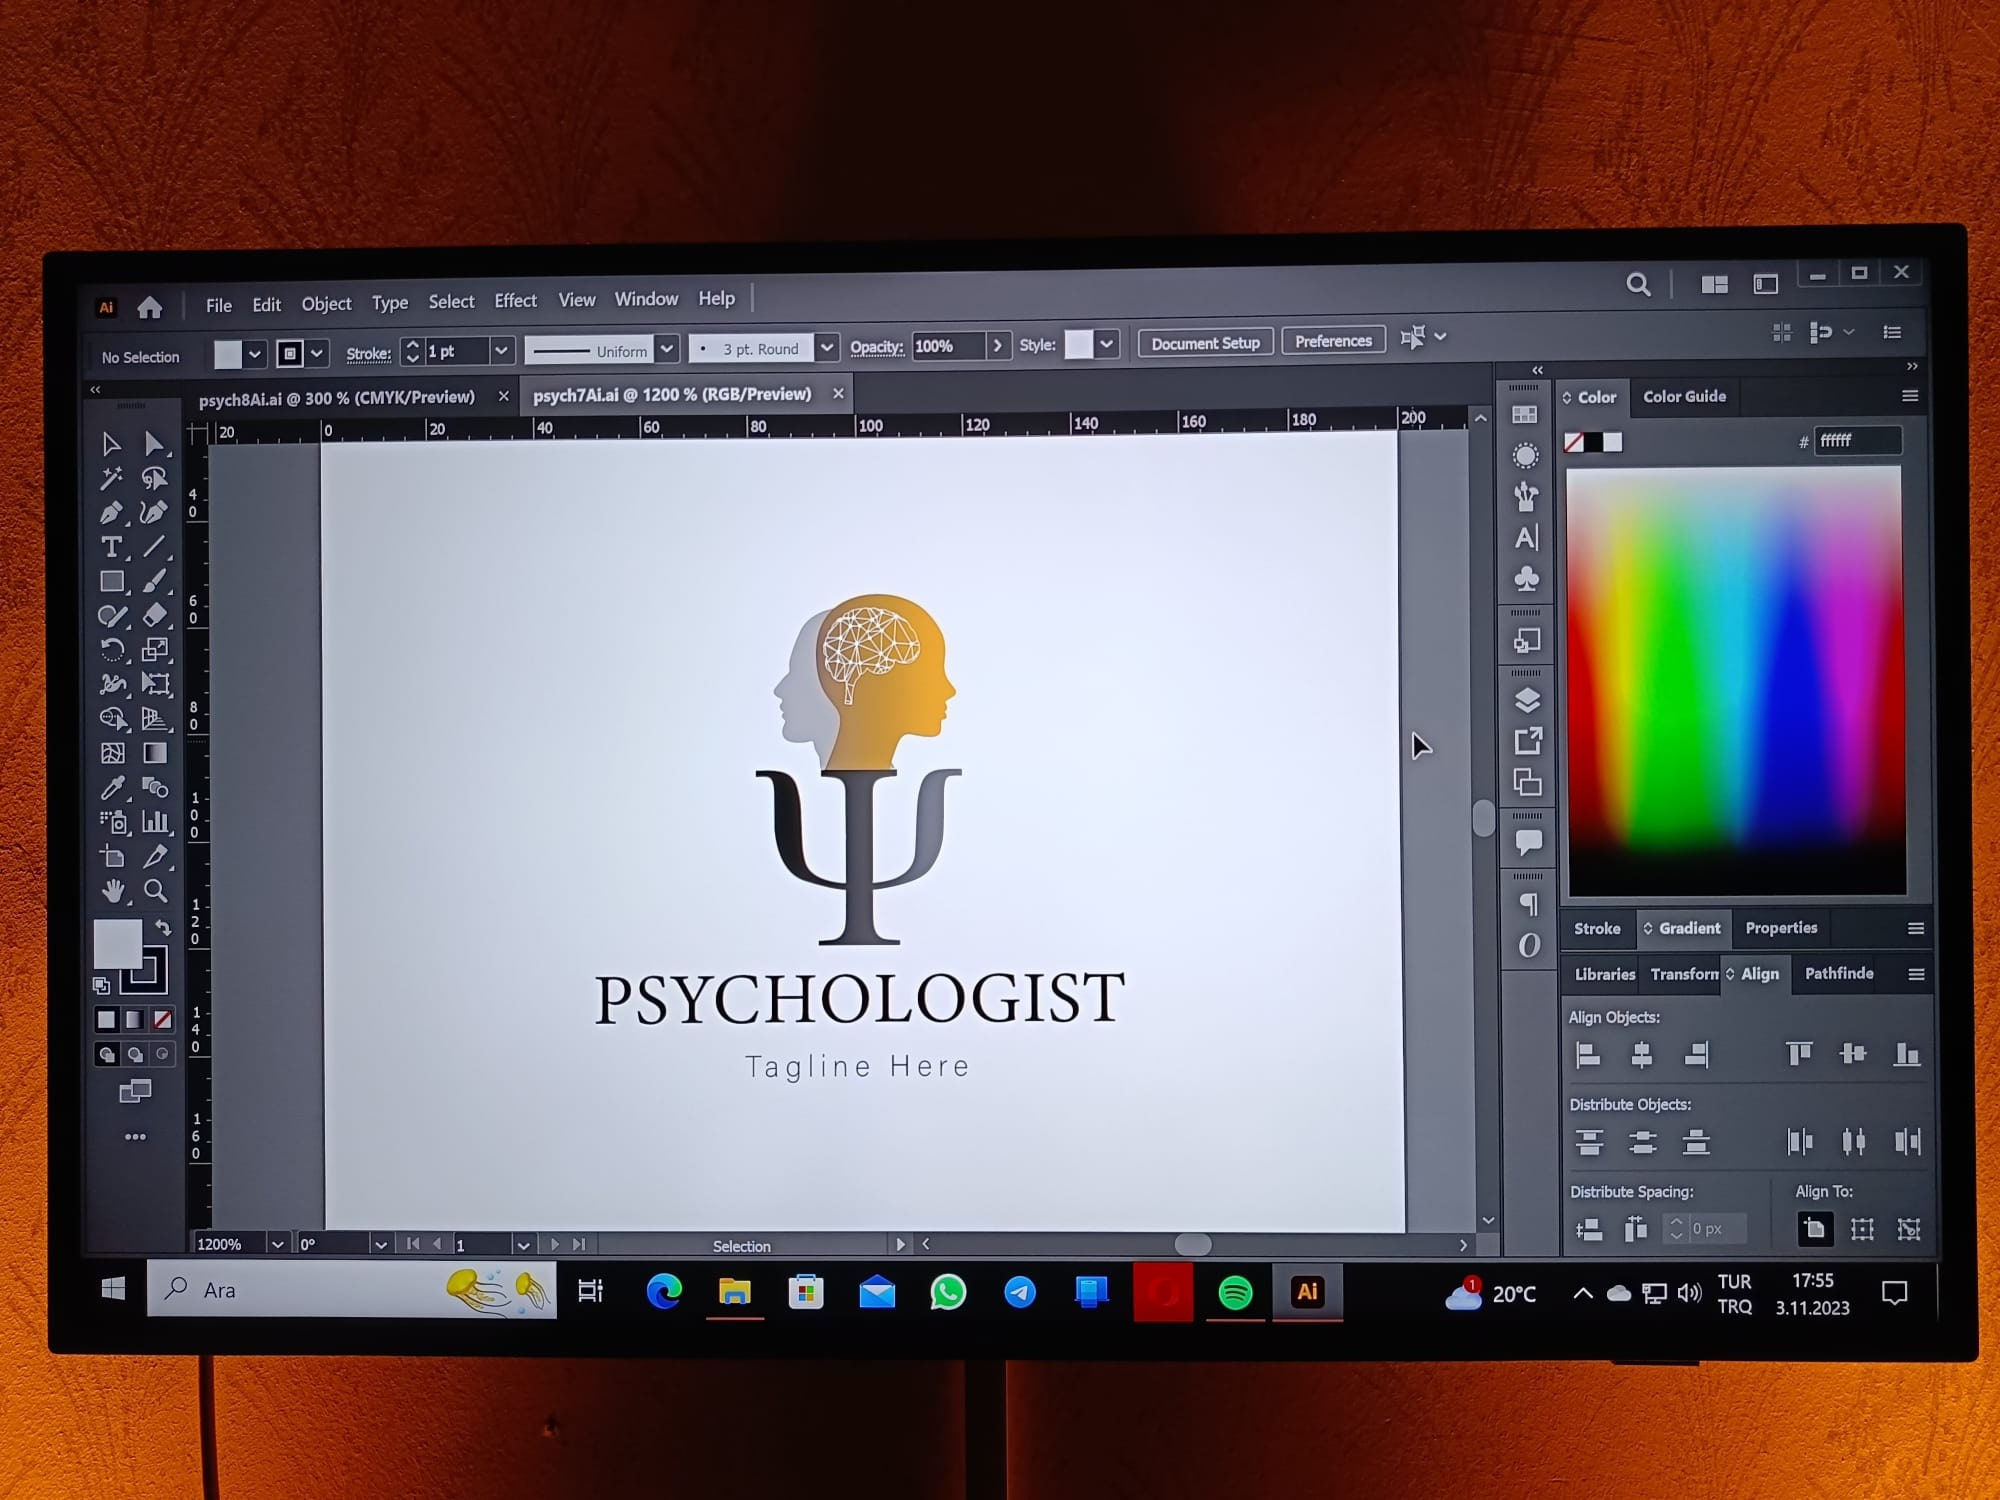Expand the zoom level dropdown

tap(277, 1243)
